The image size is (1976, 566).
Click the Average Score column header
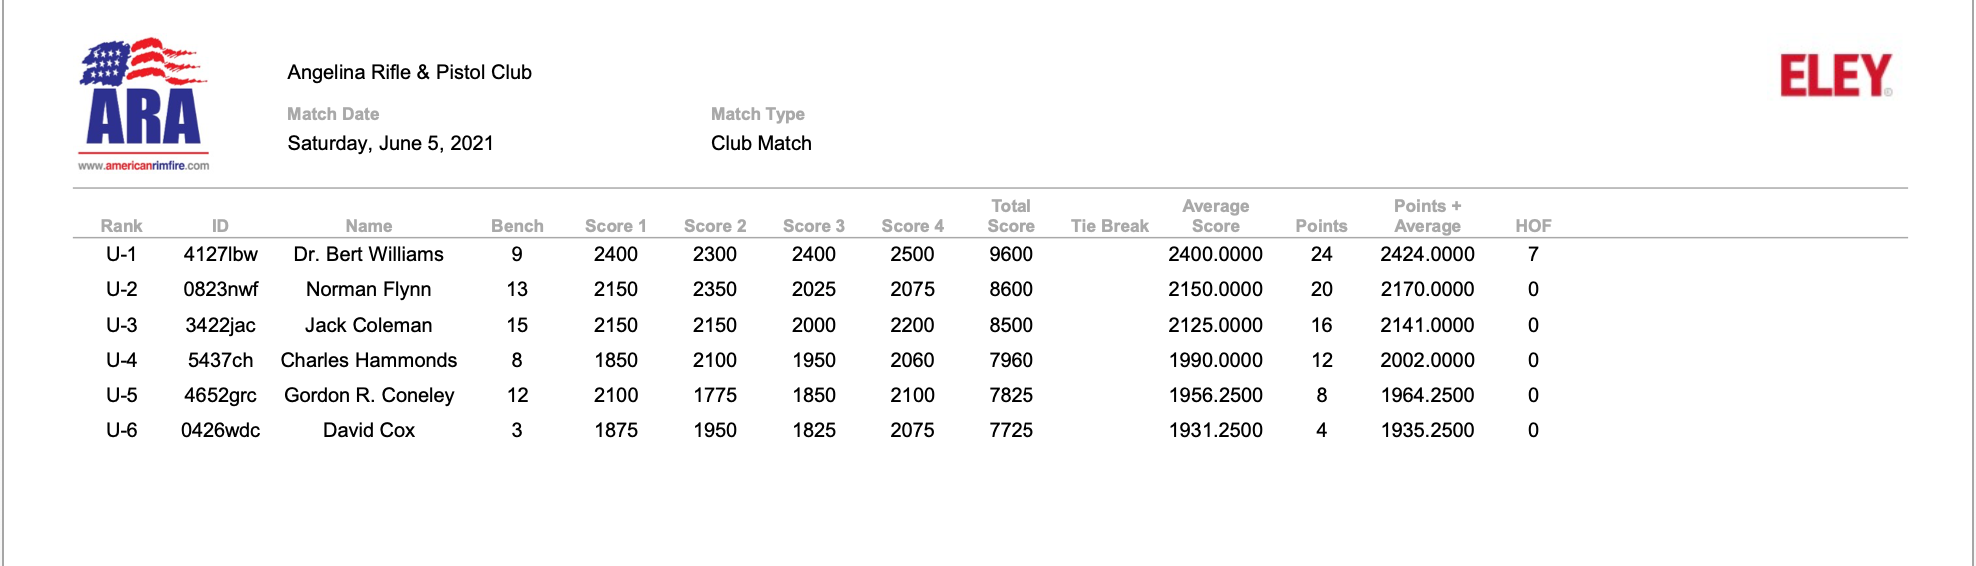tap(1215, 216)
